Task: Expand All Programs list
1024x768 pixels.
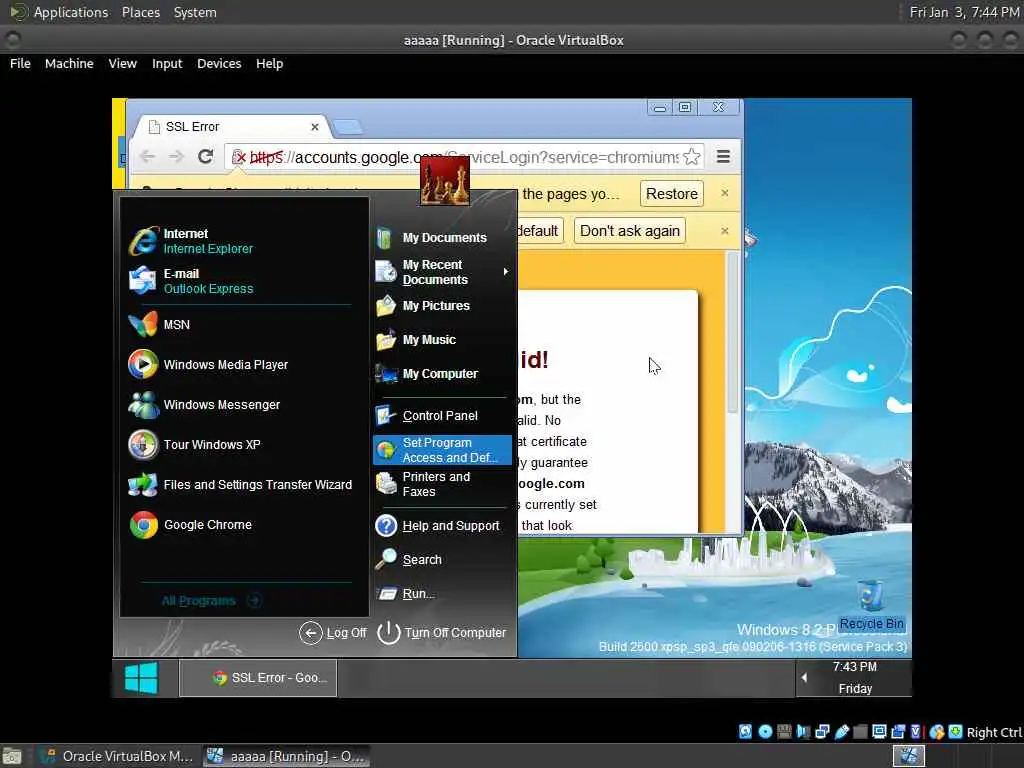Action: click(211, 600)
